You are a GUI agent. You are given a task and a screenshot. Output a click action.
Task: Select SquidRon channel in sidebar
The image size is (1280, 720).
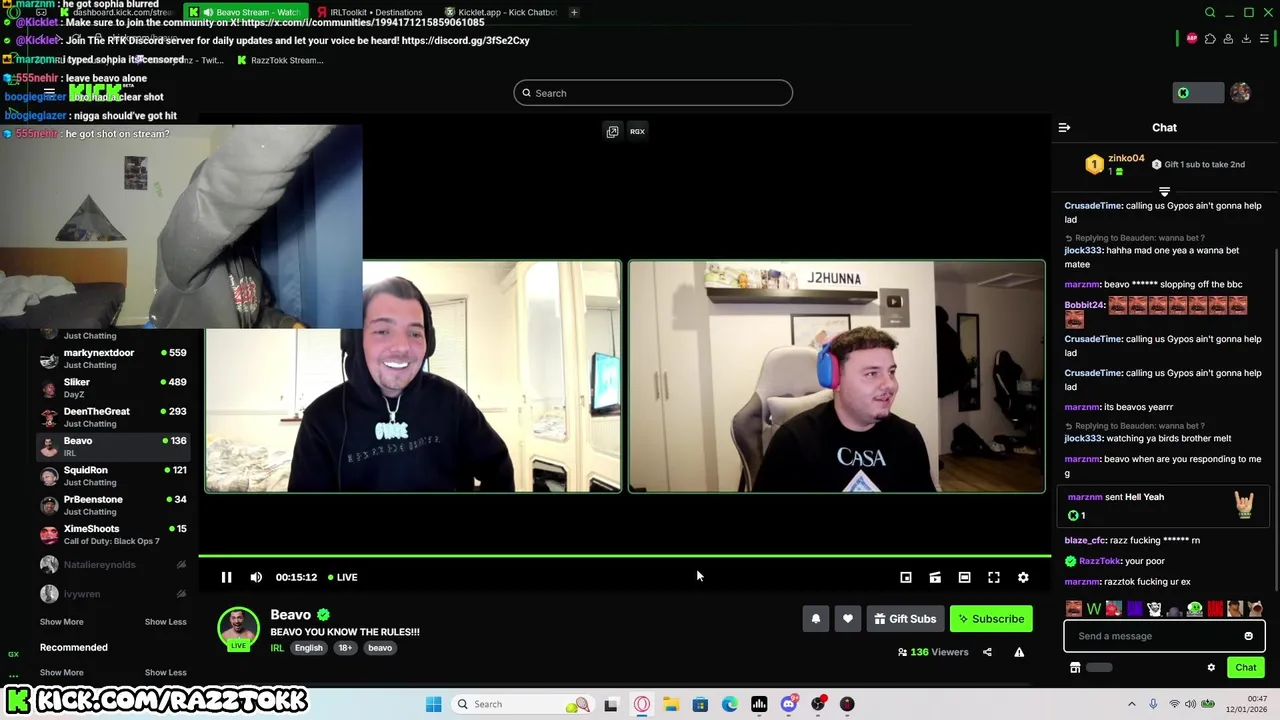113,476
